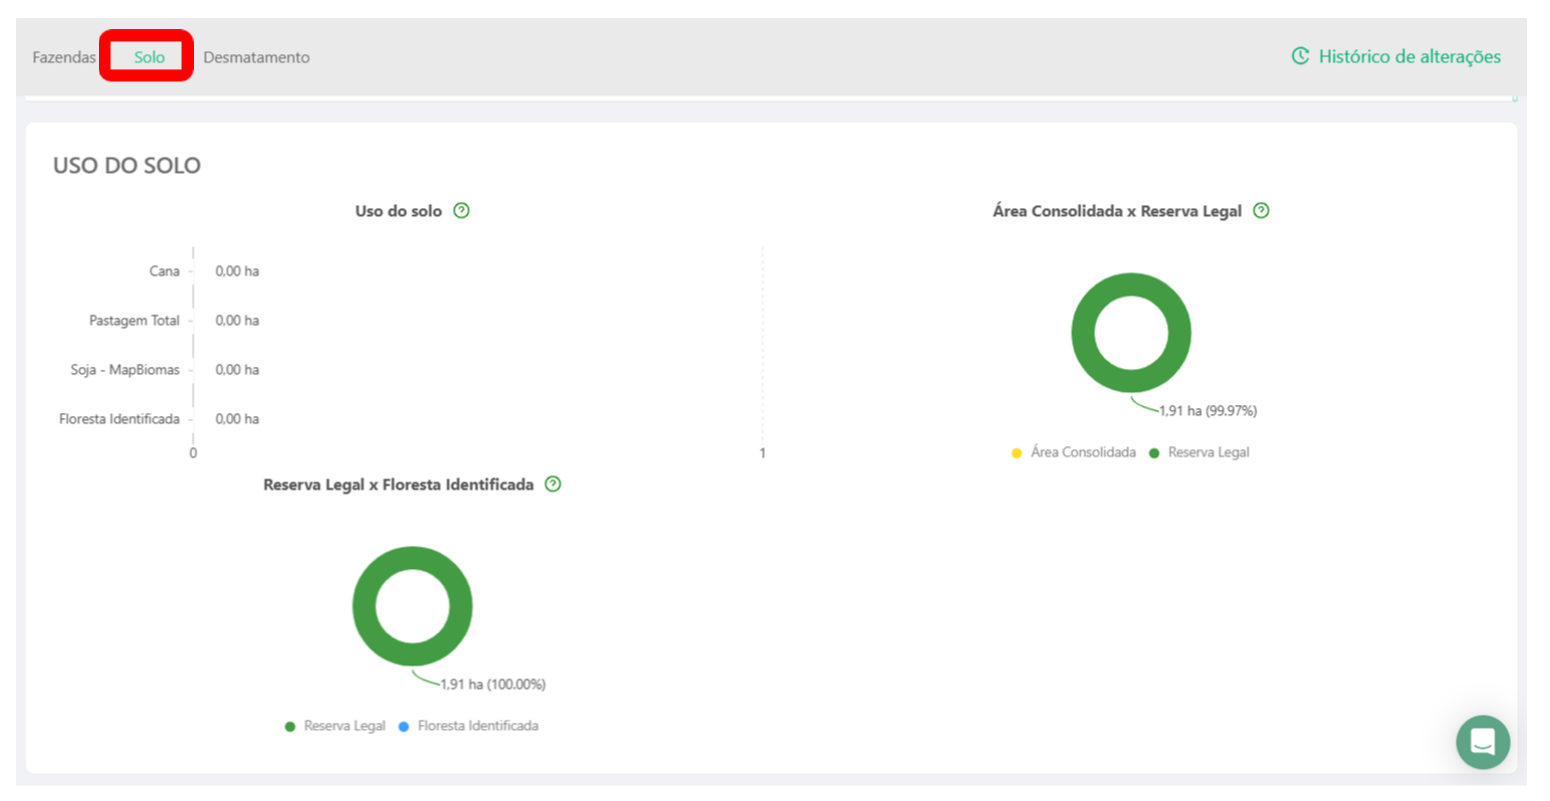Click Área Consolidada x Reserva Legal chart title

click(x=1117, y=211)
